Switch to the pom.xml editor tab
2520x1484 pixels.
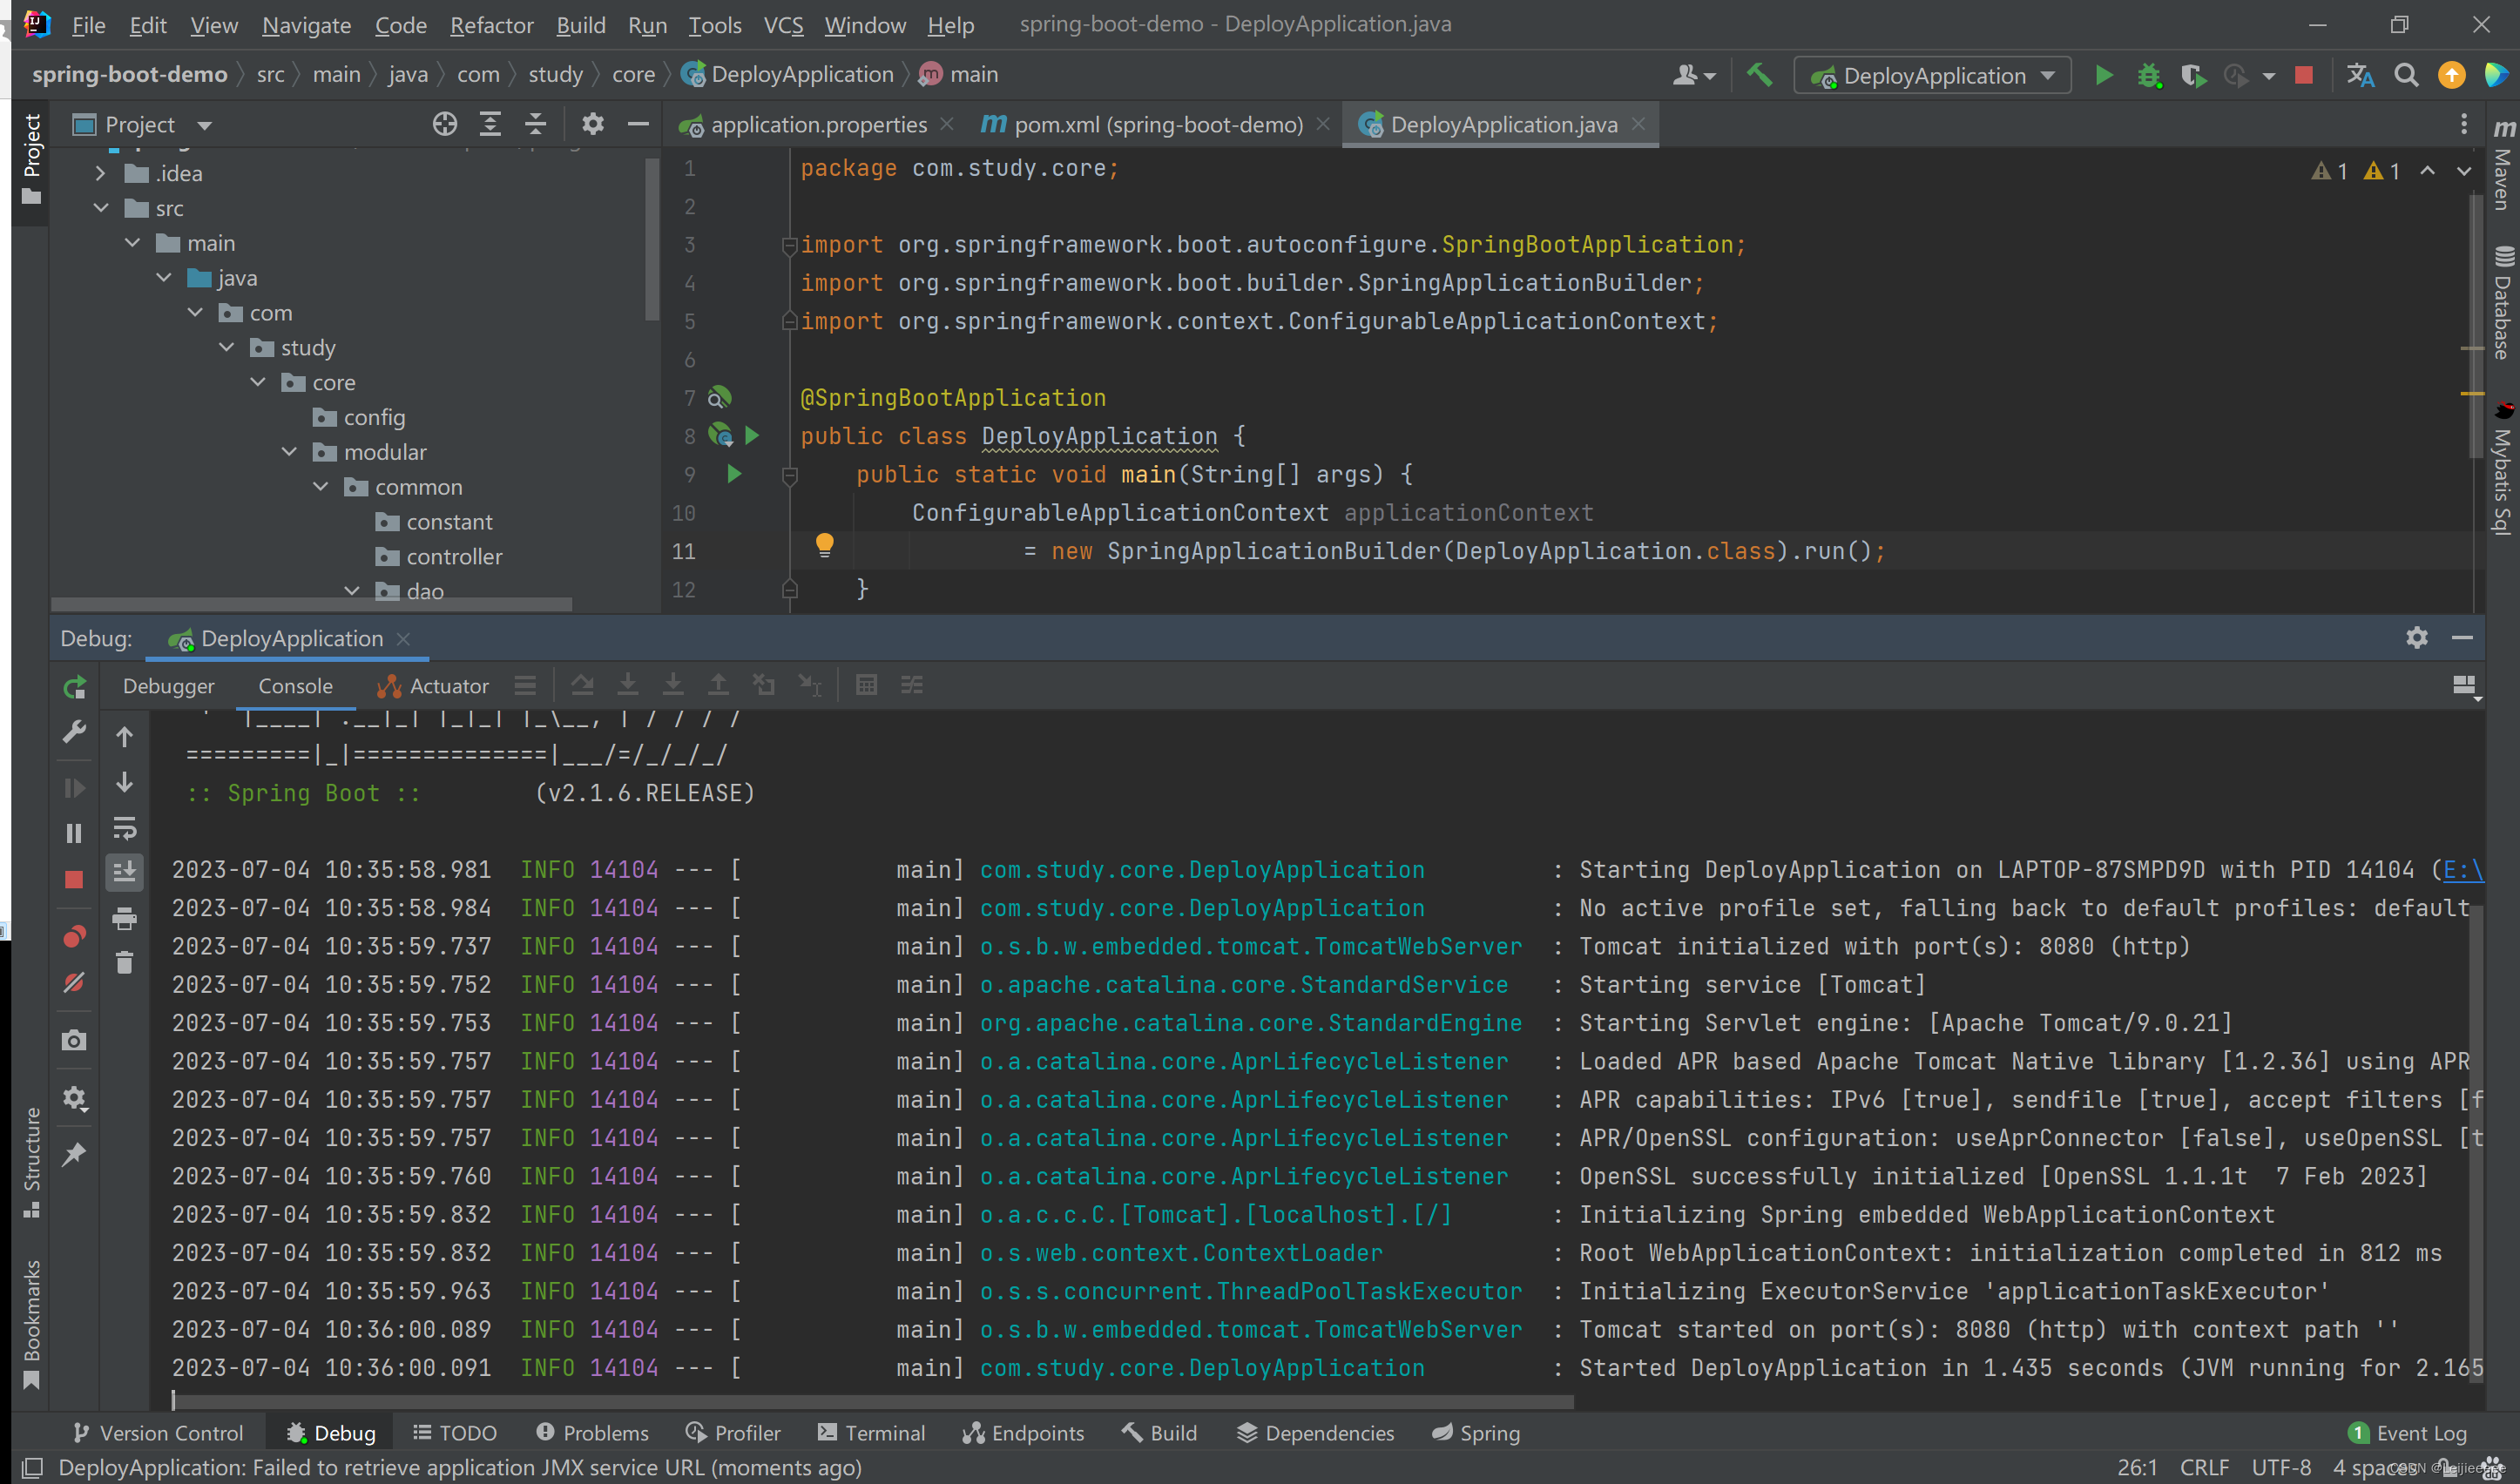click(x=1157, y=125)
